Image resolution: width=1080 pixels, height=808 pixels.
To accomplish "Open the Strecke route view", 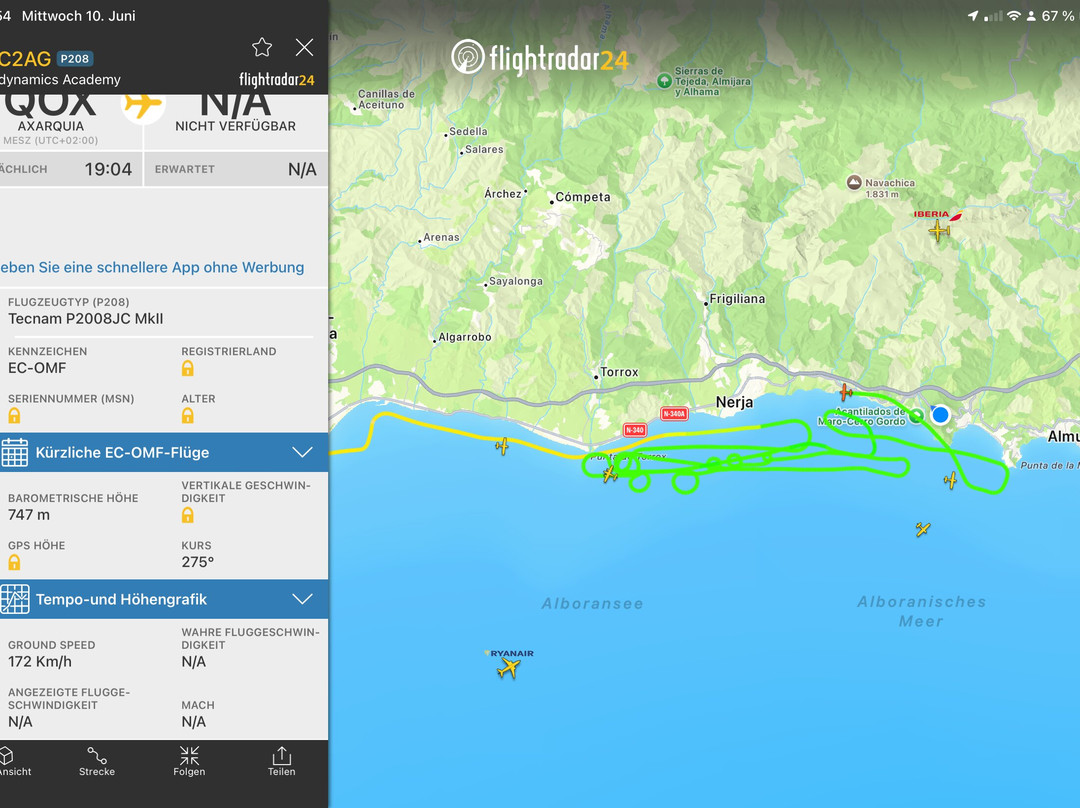I will (x=96, y=761).
